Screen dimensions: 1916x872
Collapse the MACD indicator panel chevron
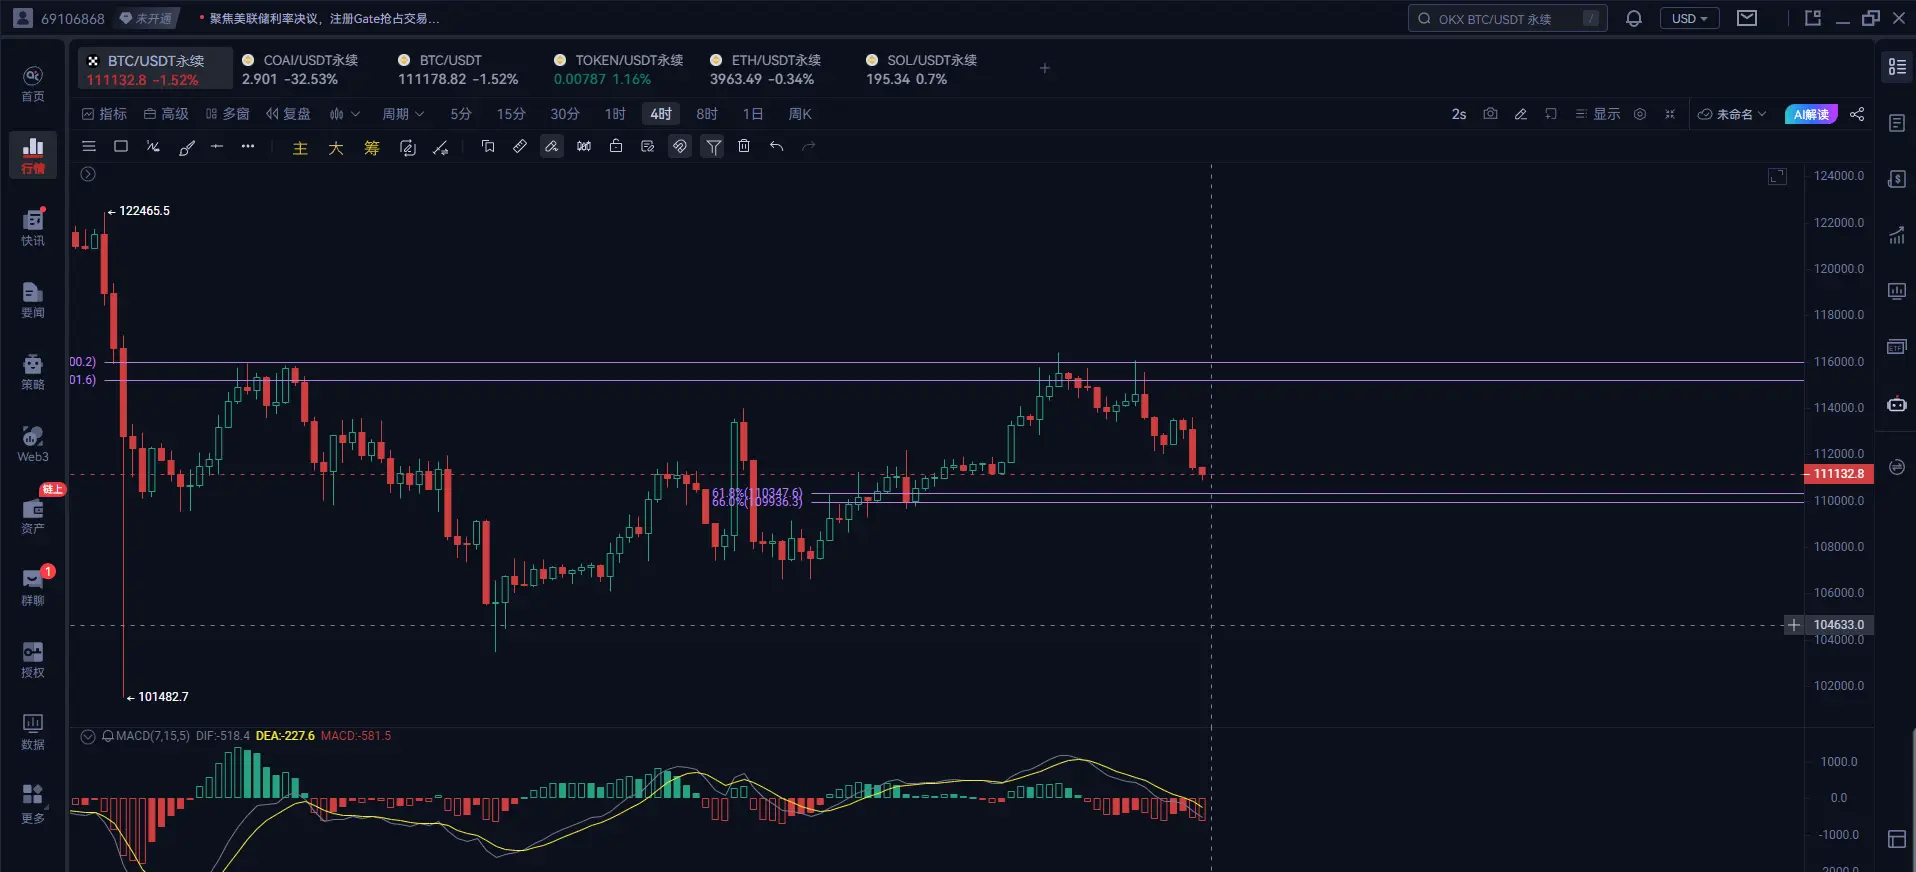(88, 737)
